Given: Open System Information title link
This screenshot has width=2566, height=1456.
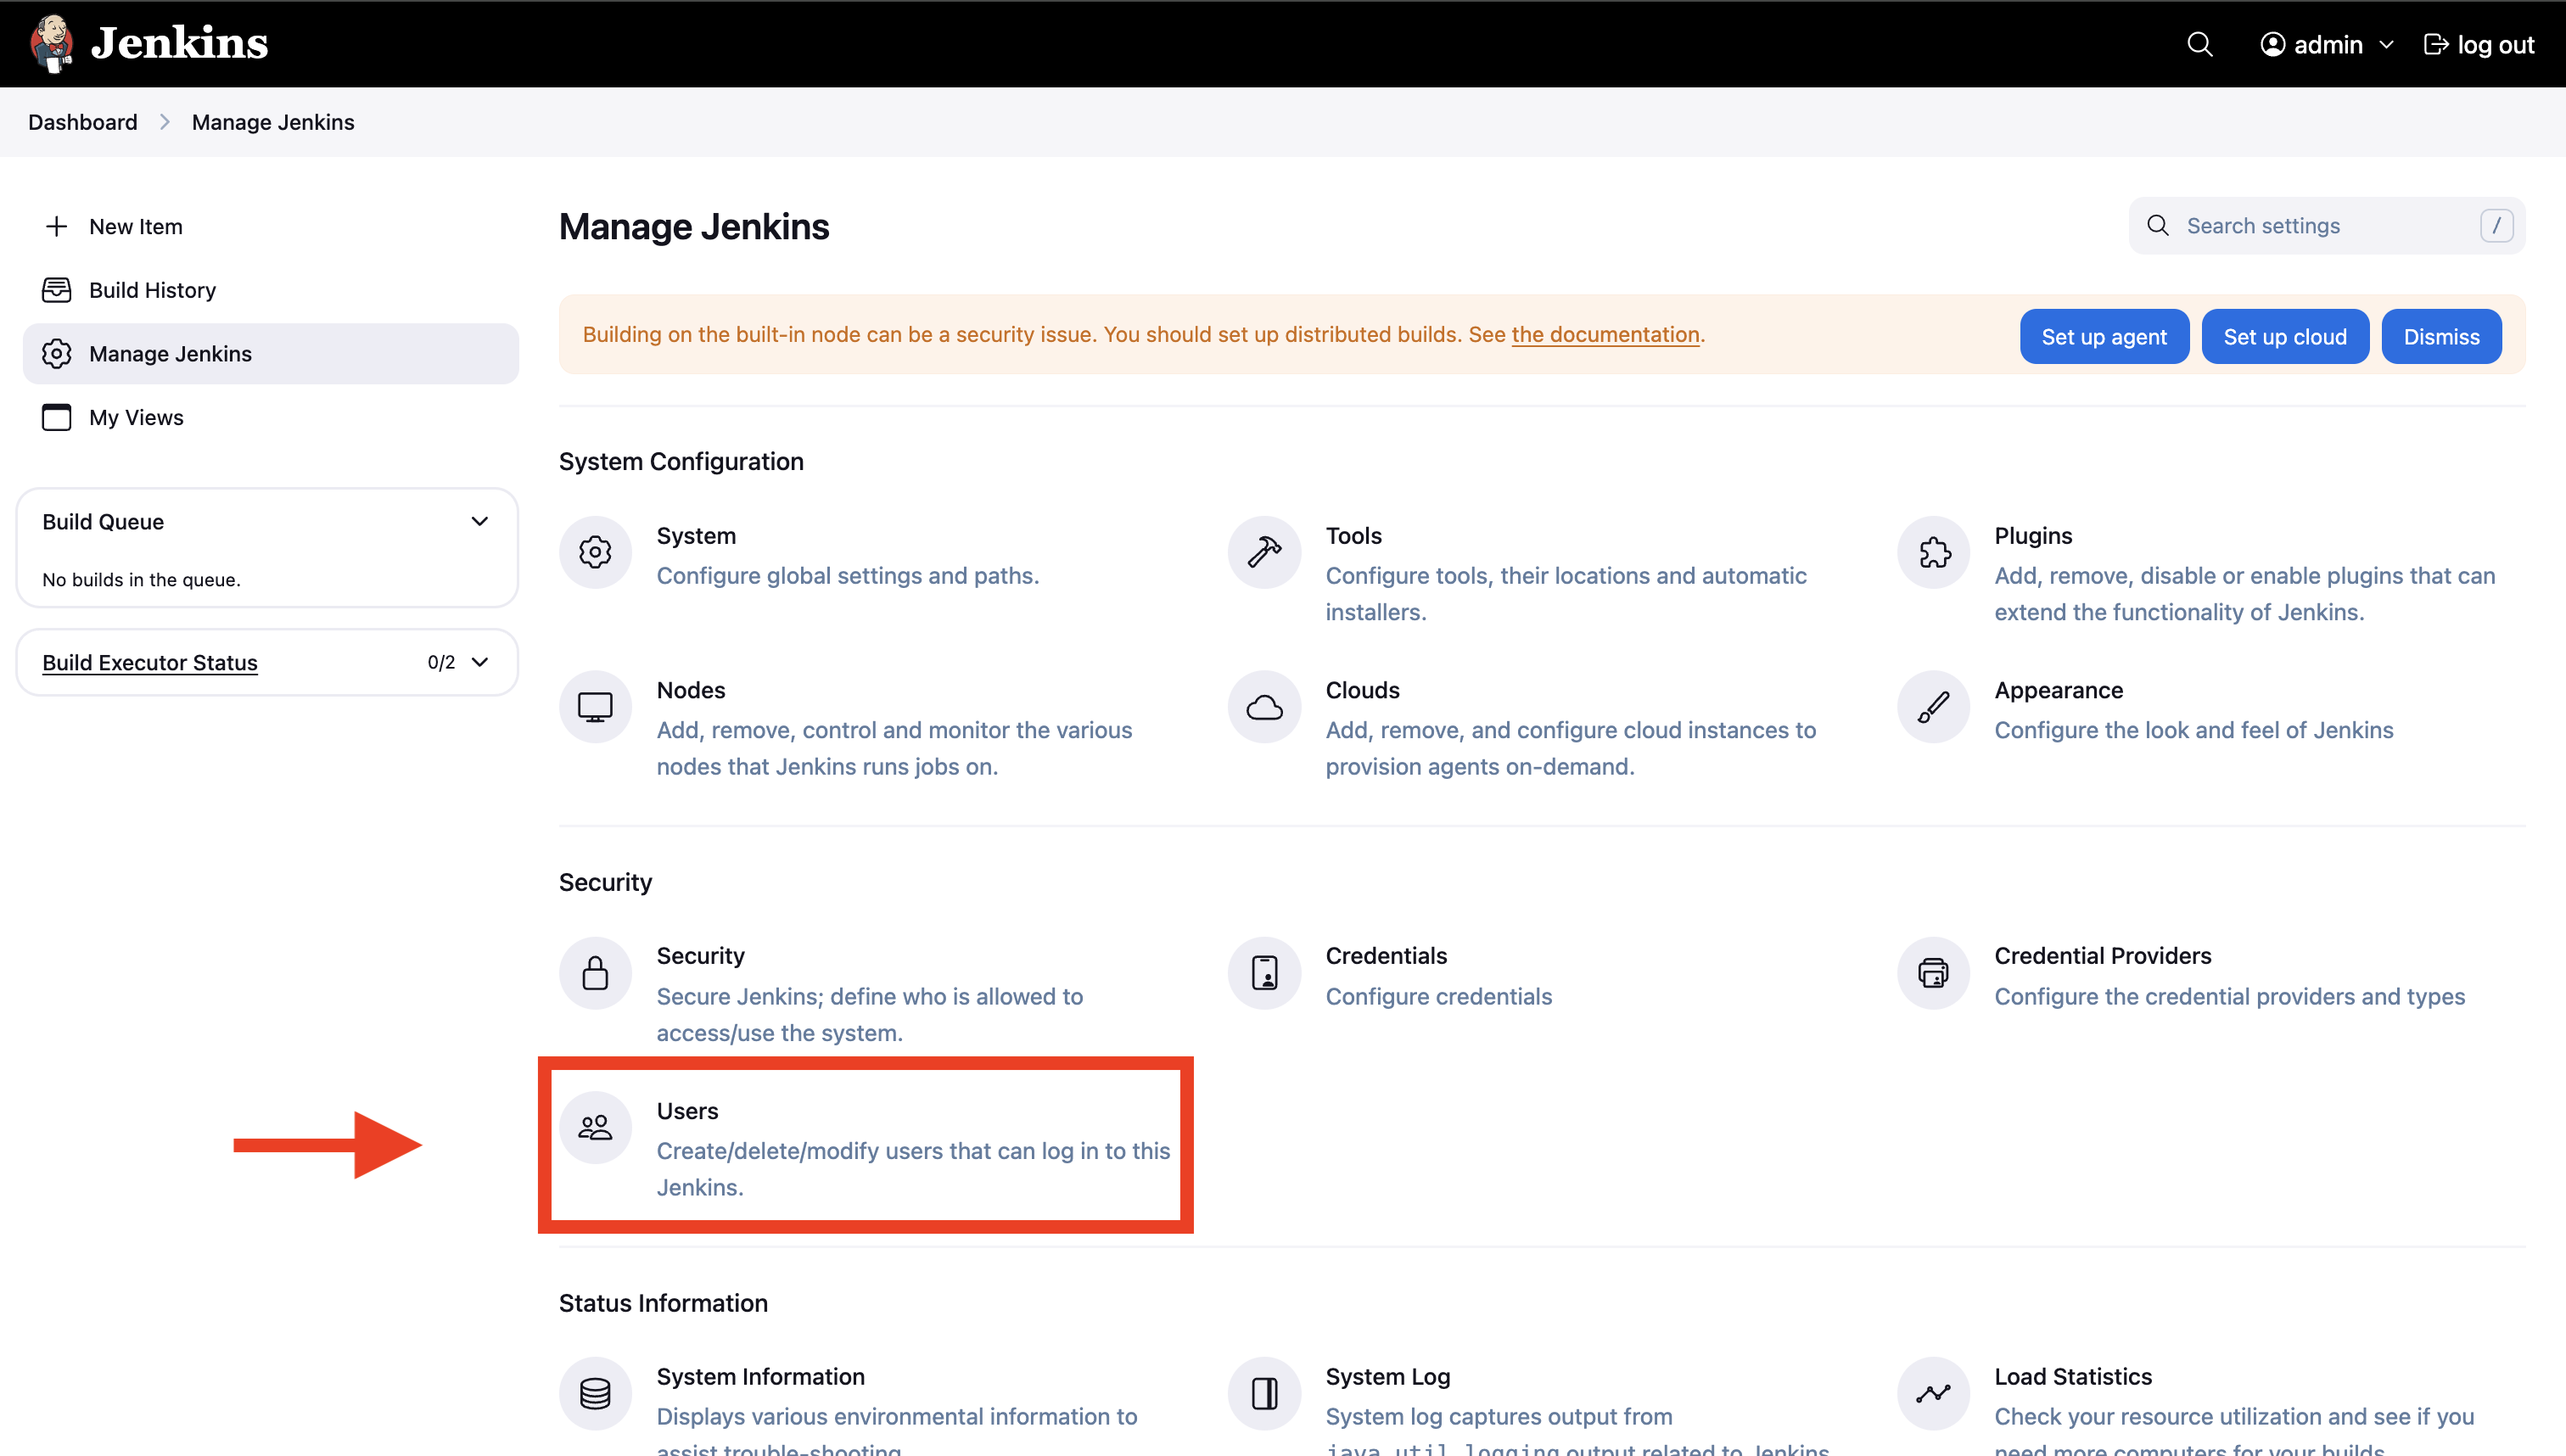Looking at the screenshot, I should pos(760,1377).
